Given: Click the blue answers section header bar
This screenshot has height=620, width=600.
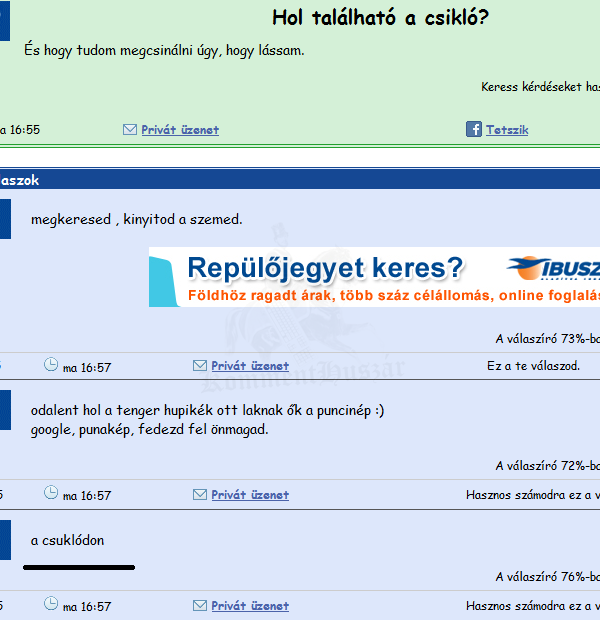Looking at the screenshot, I should pyautogui.click(x=300, y=180).
